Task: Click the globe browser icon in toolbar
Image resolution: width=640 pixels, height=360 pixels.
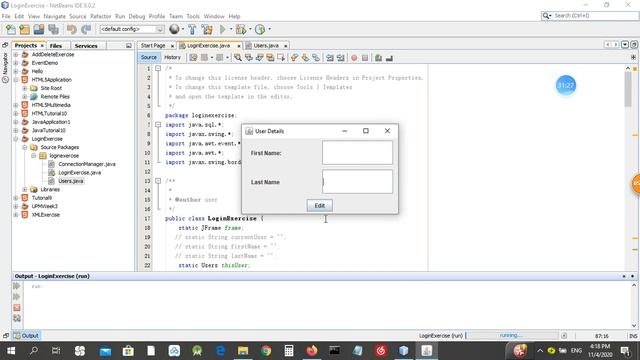Action: tap(174, 29)
